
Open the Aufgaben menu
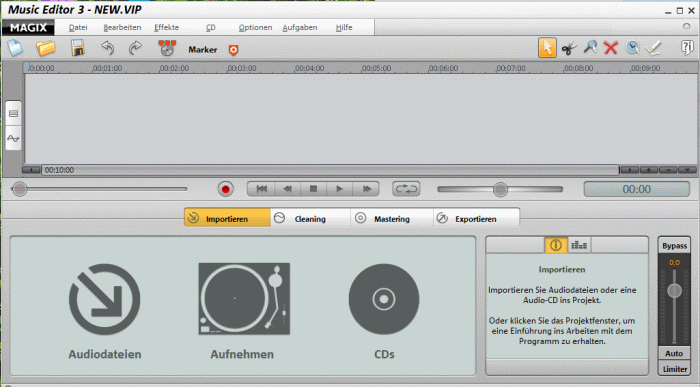tap(300, 27)
